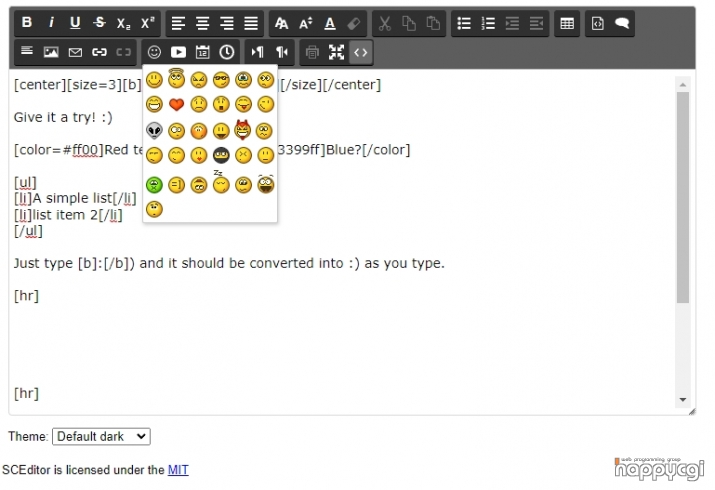This screenshot has height=490, width=715.
Task: Open the font color picker
Action: 330,23
